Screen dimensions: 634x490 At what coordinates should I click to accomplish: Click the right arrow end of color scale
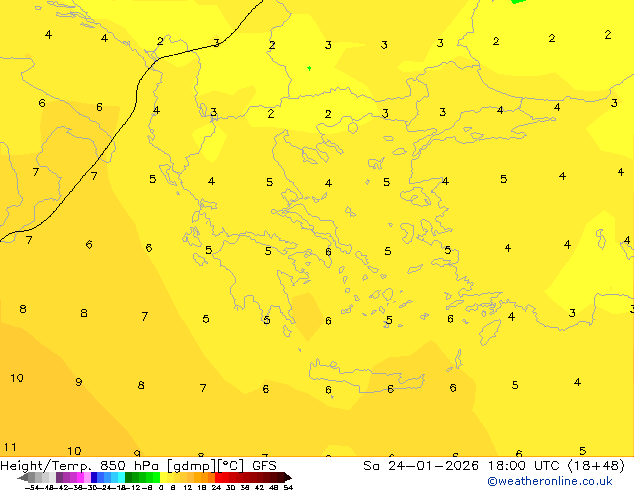click(288, 477)
